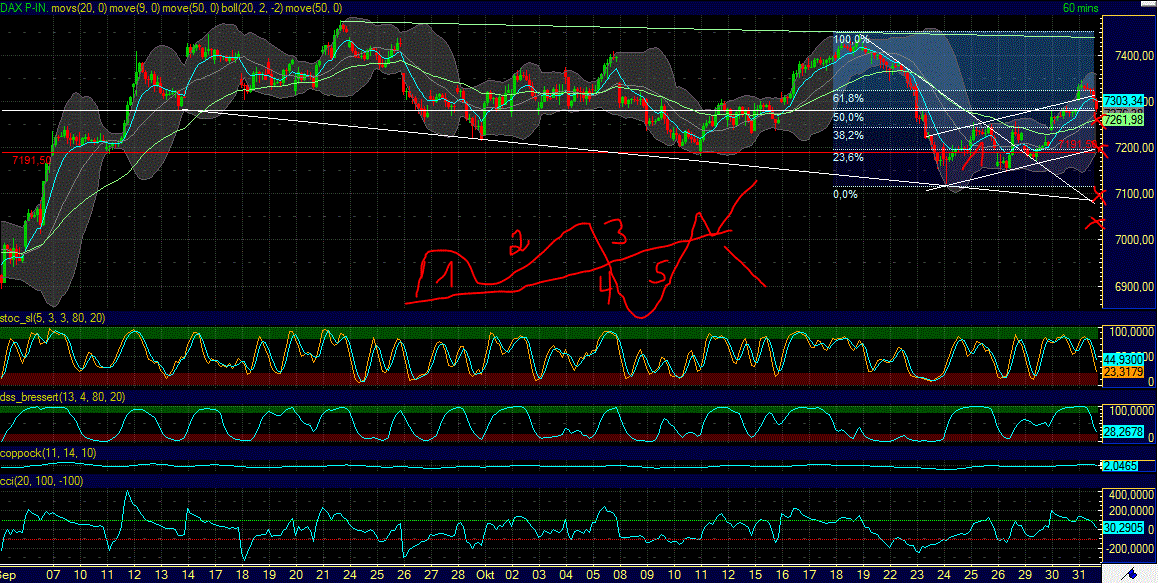1158x583 pixels.
Task: Click the 100,0% Fibonacci level label
Action: pos(849,38)
